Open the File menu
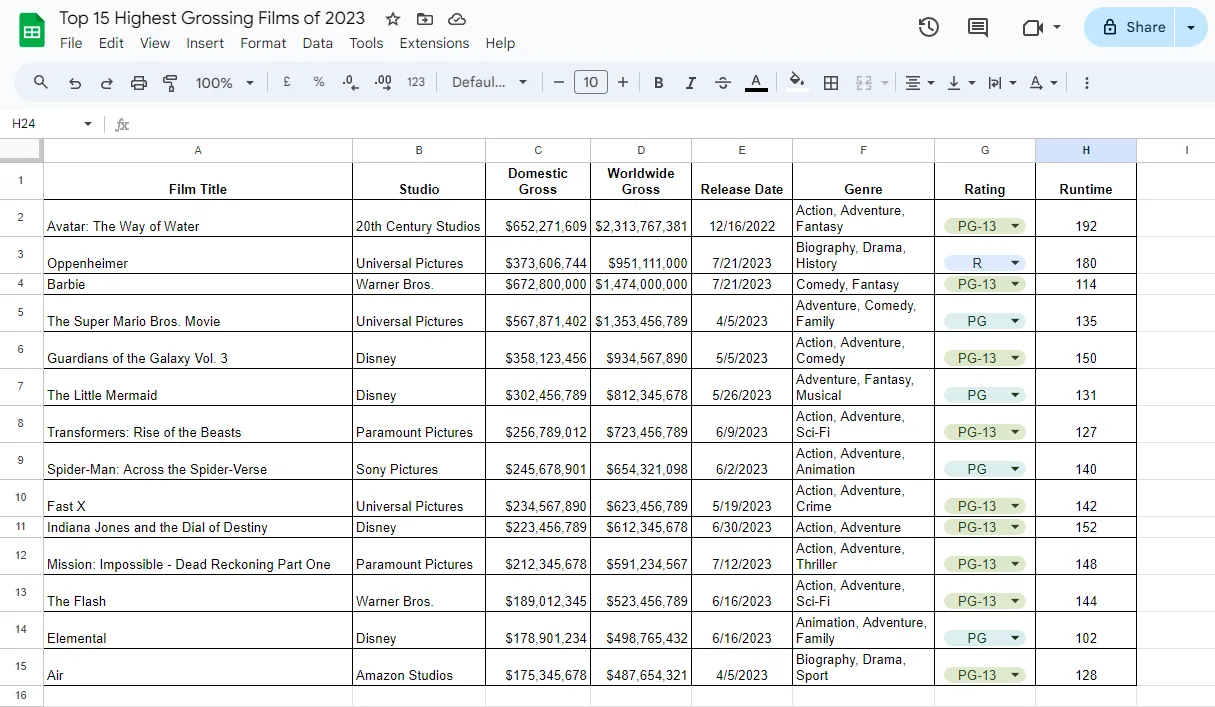The image size is (1215, 707). click(71, 43)
